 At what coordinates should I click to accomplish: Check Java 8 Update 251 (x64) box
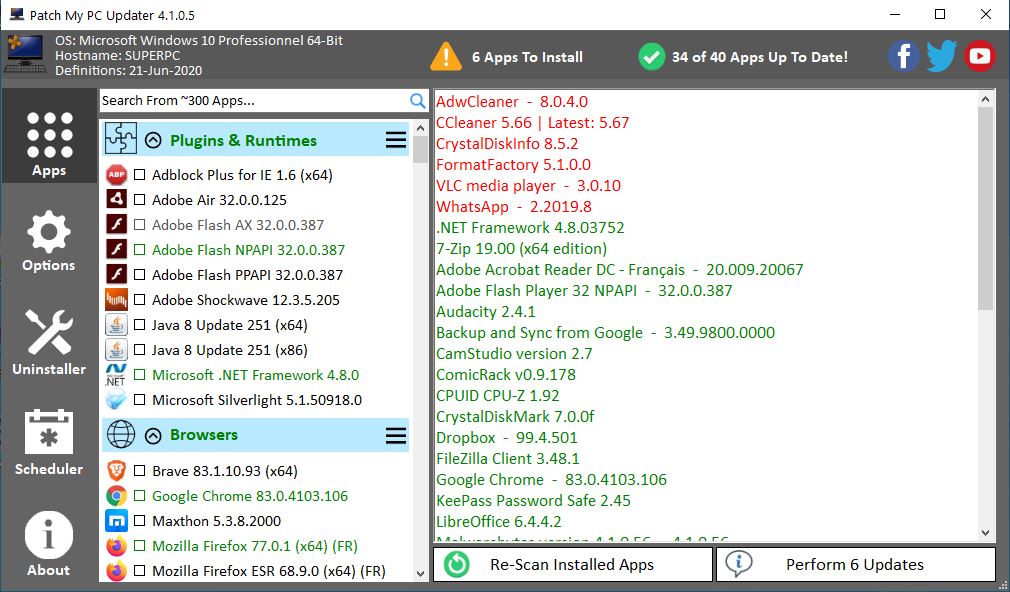point(139,325)
